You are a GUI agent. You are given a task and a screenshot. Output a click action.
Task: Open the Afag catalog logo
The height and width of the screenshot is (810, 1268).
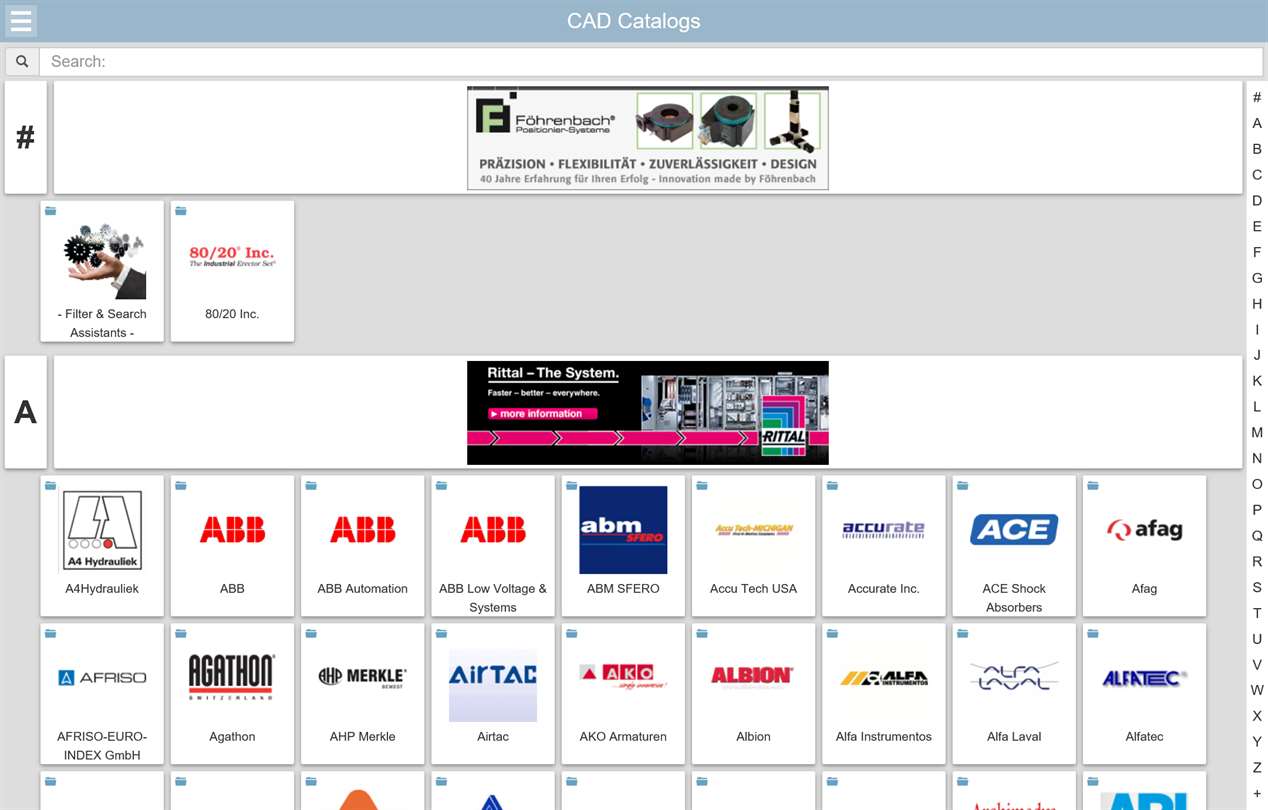click(1144, 530)
